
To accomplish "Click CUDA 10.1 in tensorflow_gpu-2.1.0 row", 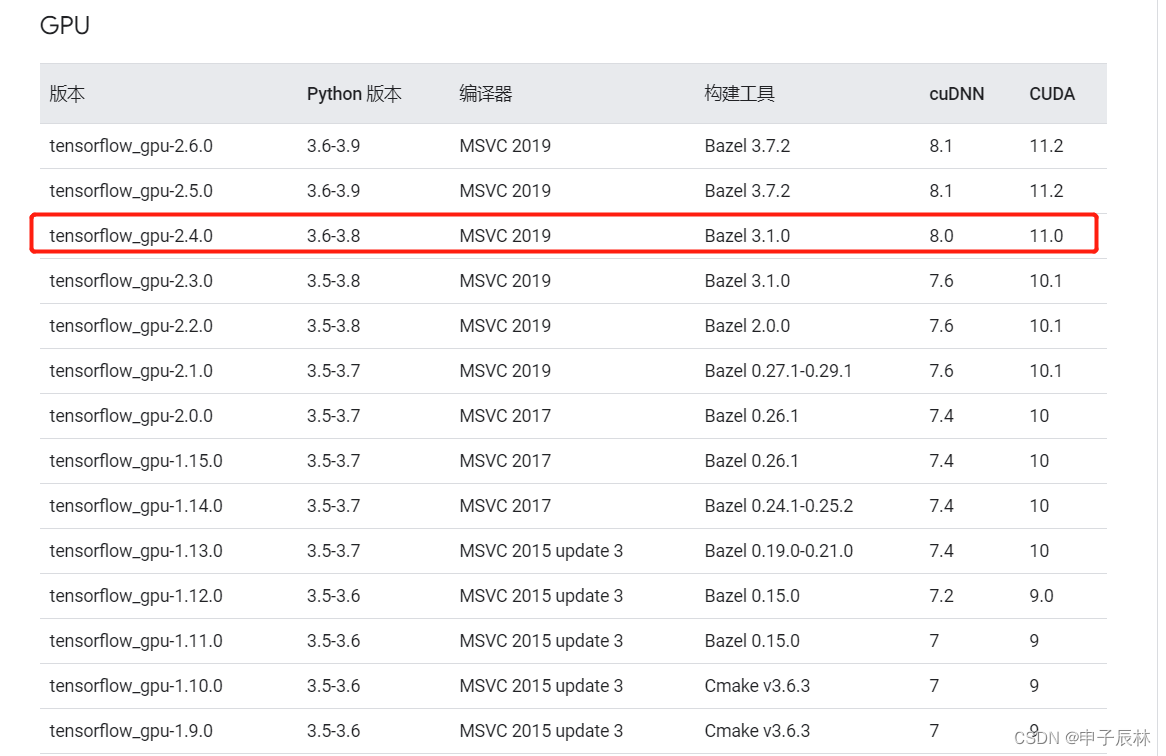I will (x=1046, y=371).
